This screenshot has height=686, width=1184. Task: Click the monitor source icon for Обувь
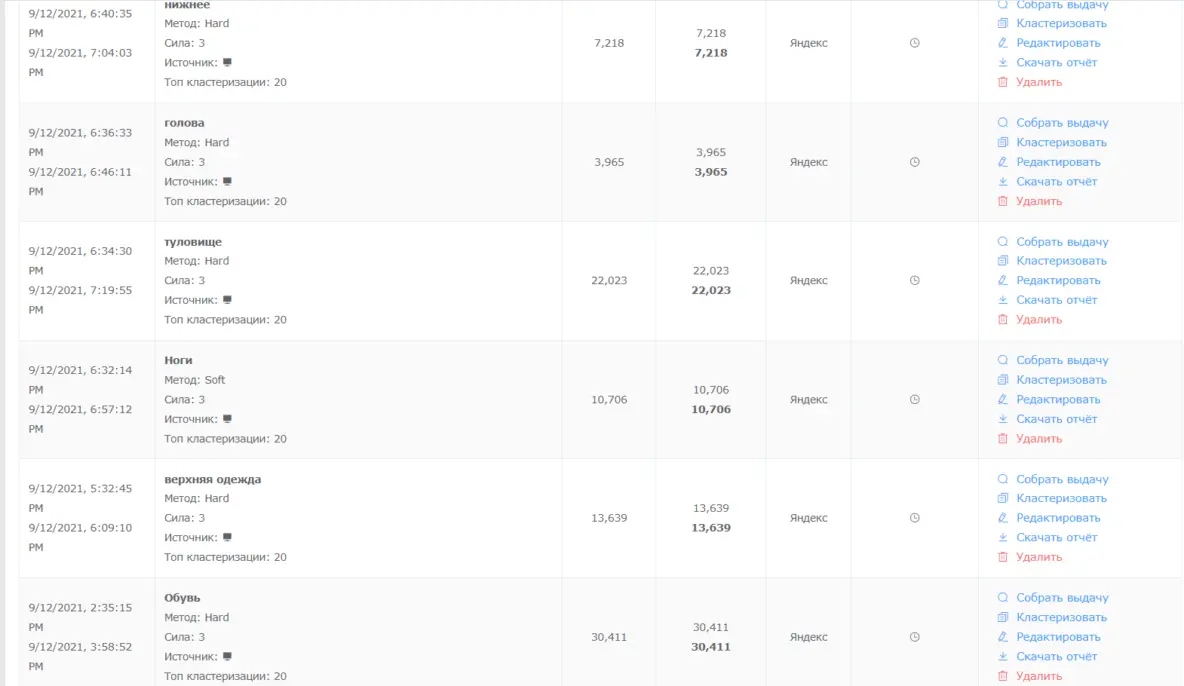tap(227, 657)
